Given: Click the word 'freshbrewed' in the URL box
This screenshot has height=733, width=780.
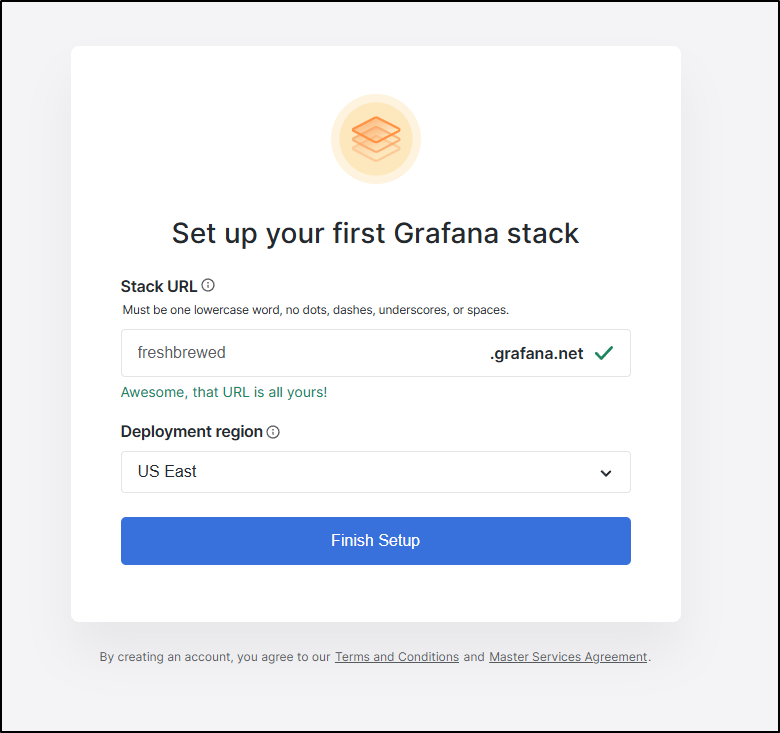Looking at the screenshot, I should [181, 352].
